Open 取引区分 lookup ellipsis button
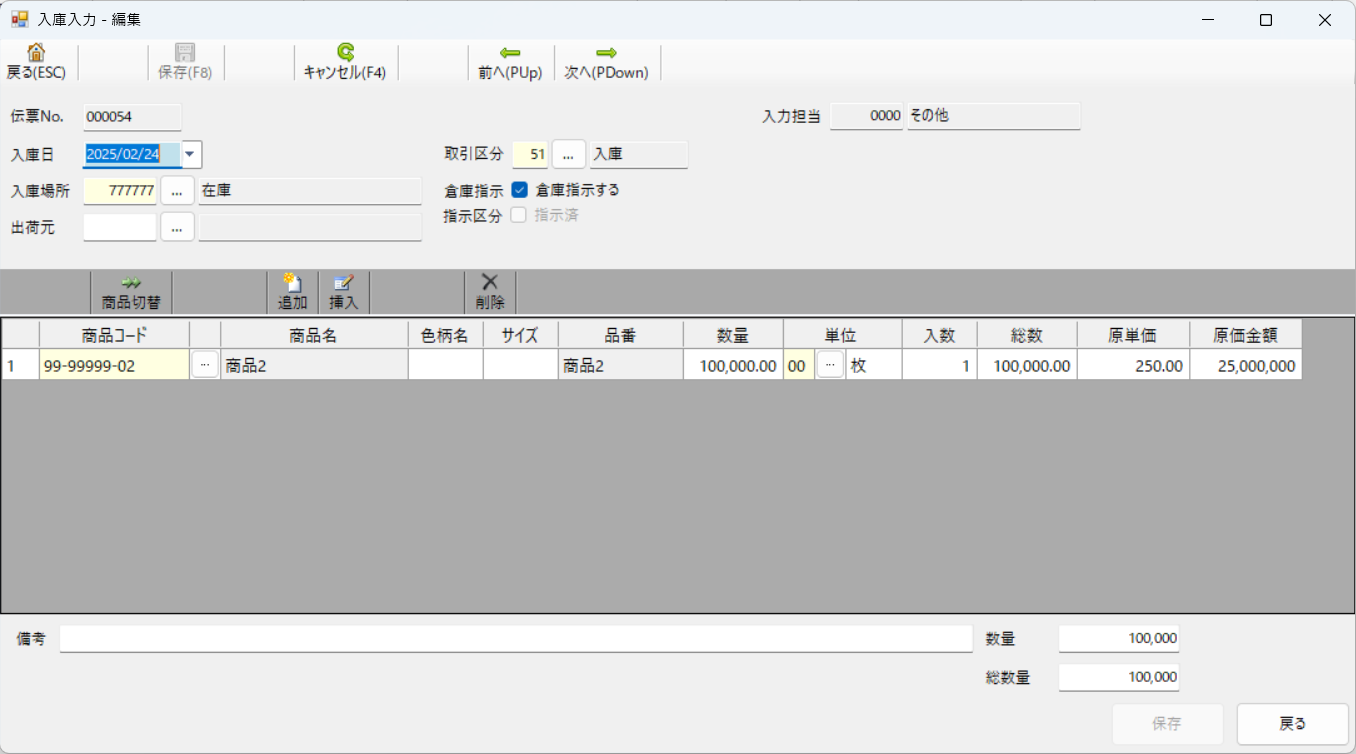Viewport: 1356px width, 754px height. [568, 155]
